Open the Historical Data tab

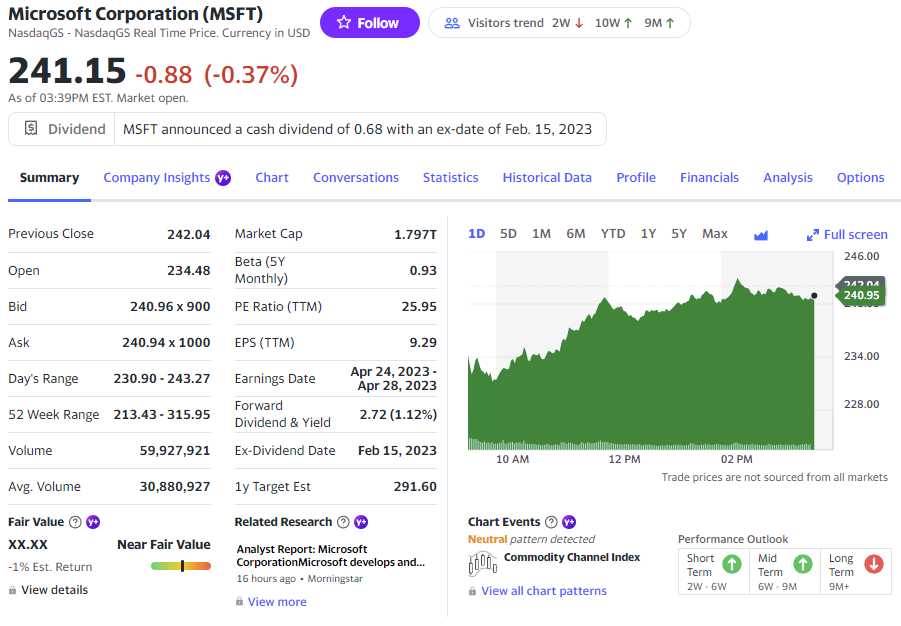pyautogui.click(x=547, y=177)
